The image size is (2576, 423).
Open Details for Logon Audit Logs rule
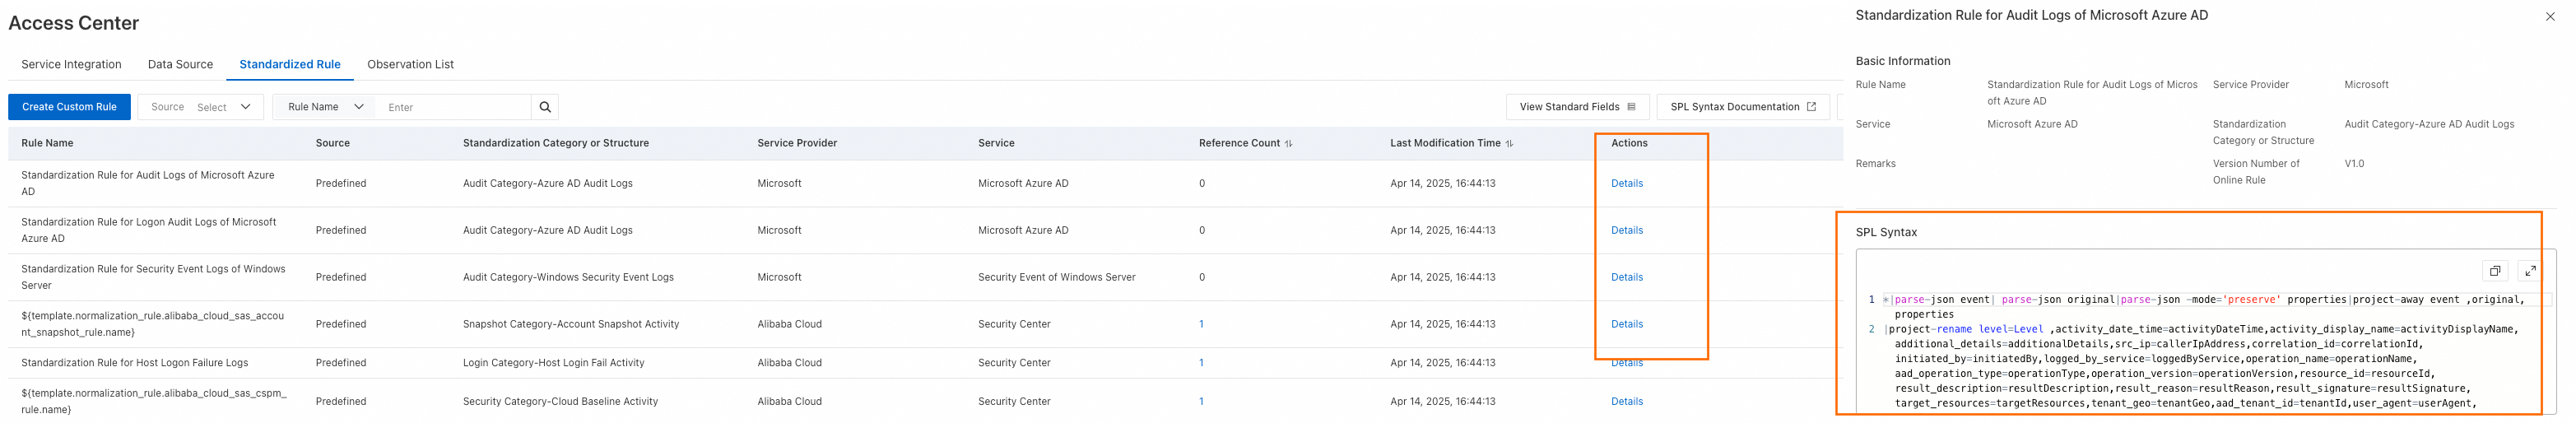point(1626,230)
